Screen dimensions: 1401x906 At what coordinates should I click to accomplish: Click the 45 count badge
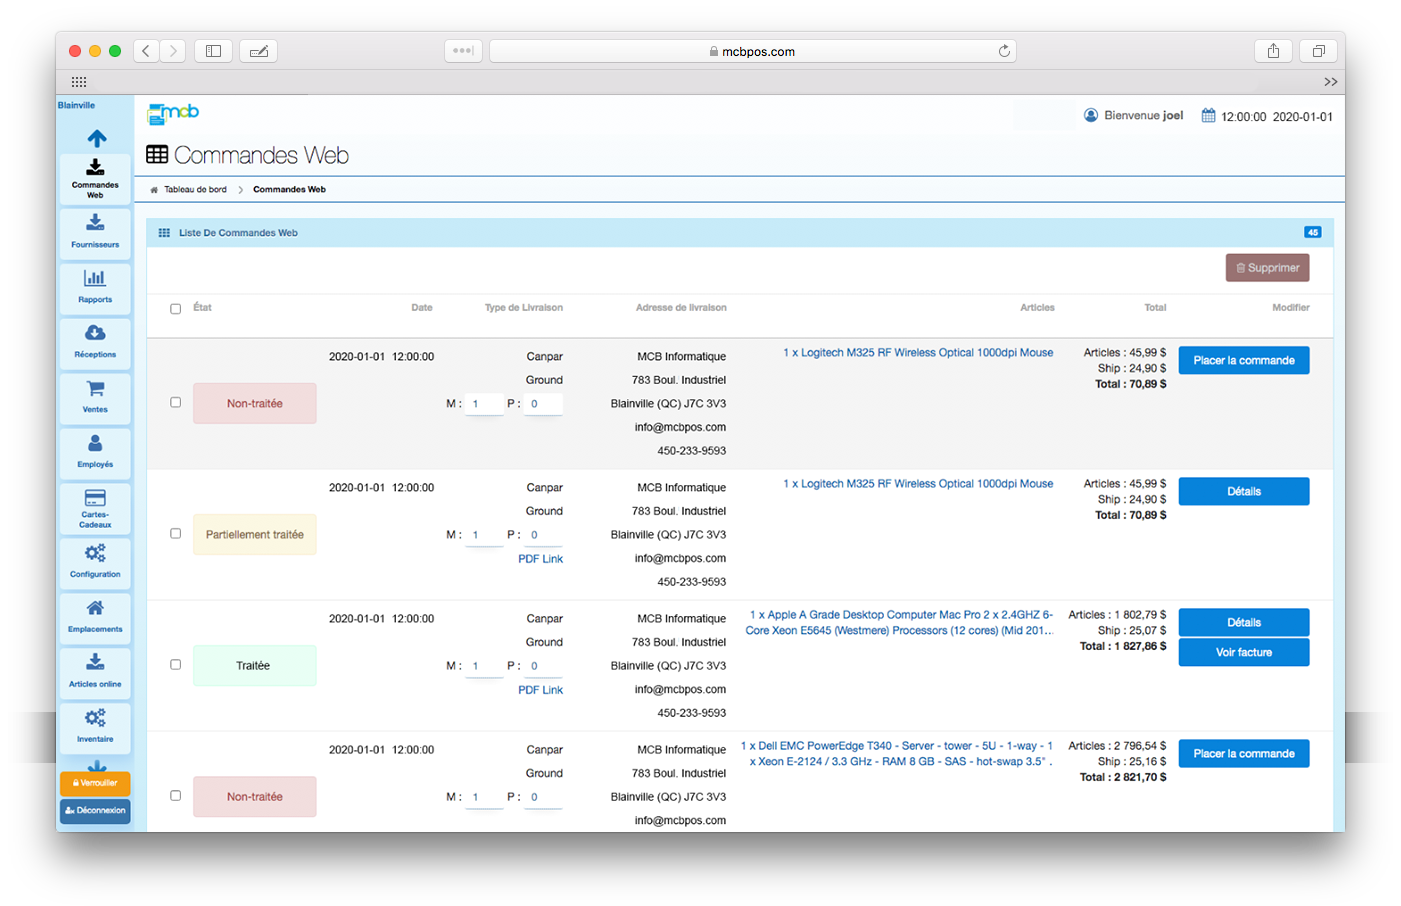coord(1313,232)
